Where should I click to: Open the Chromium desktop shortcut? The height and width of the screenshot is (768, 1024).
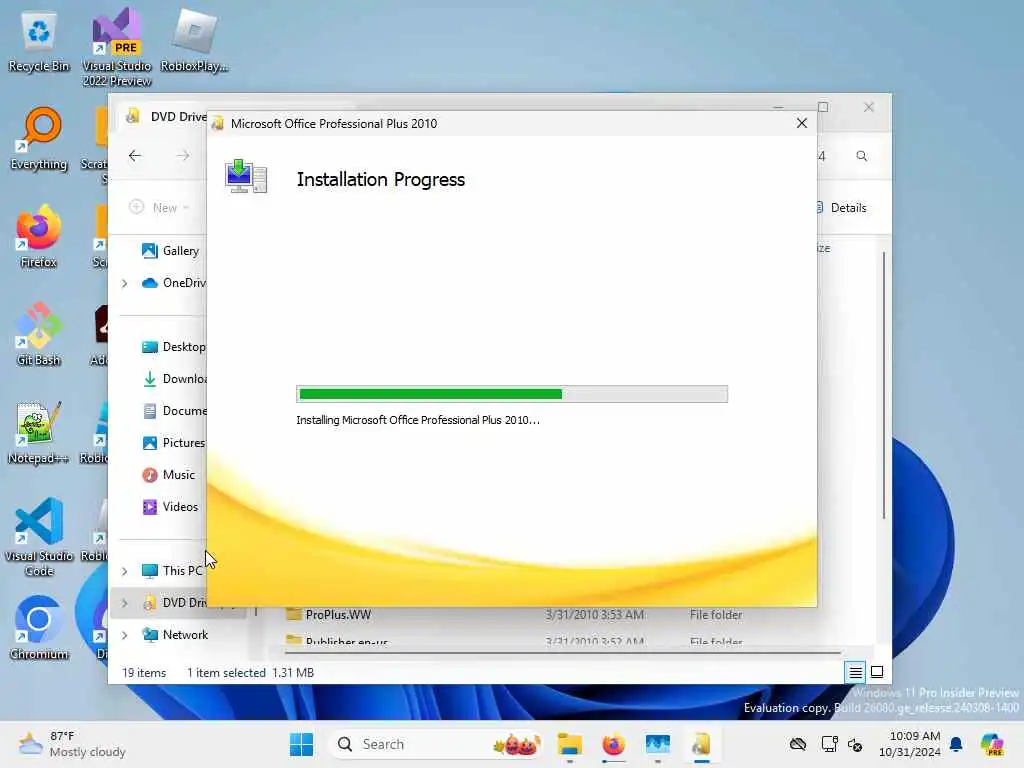(39, 628)
